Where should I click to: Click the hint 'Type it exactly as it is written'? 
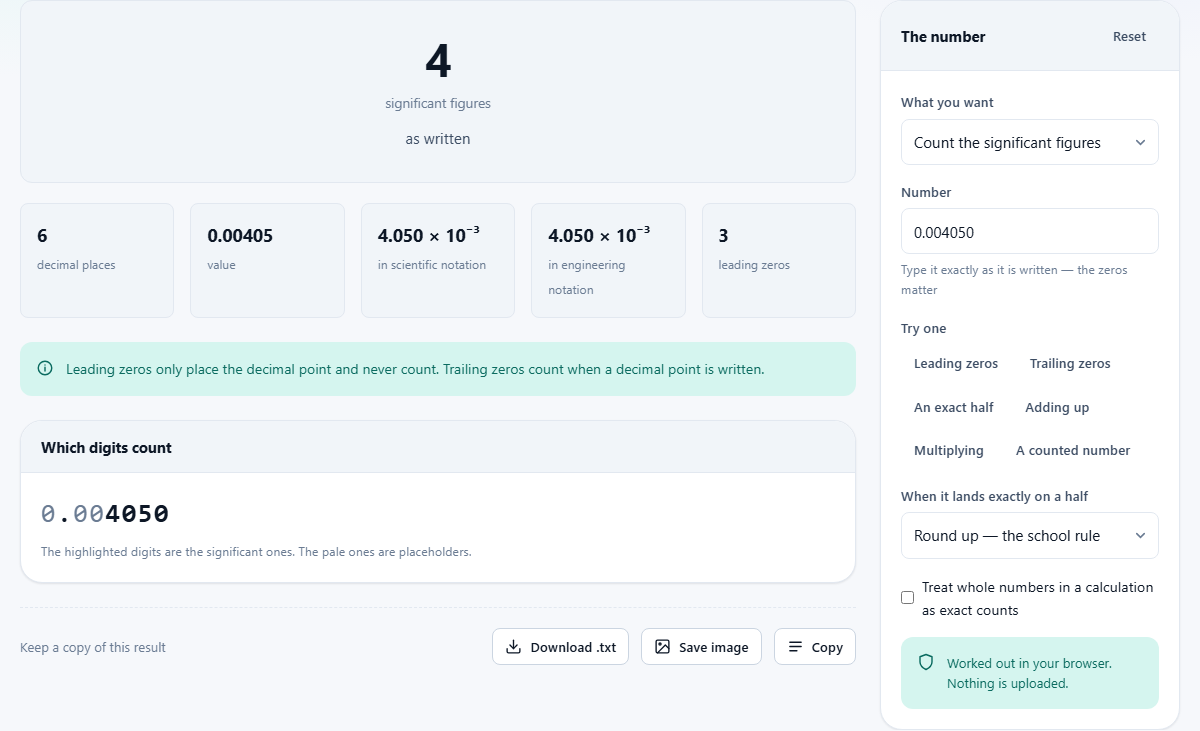point(1014,280)
